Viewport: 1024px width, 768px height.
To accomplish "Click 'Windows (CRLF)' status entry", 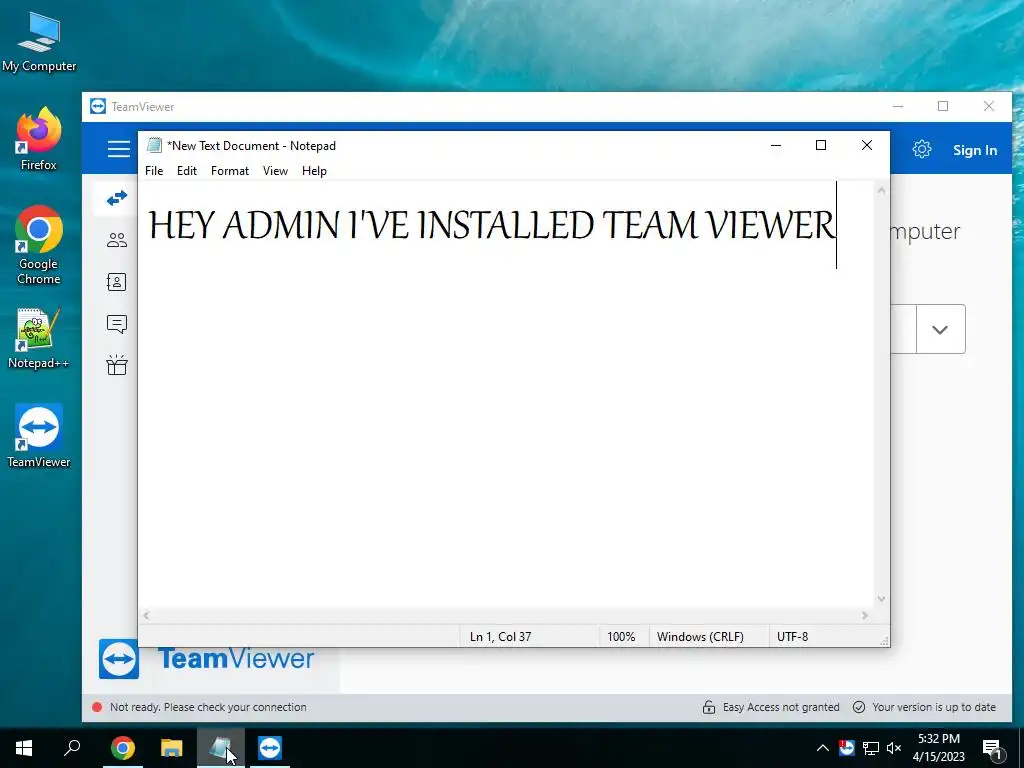I will click(x=700, y=637).
